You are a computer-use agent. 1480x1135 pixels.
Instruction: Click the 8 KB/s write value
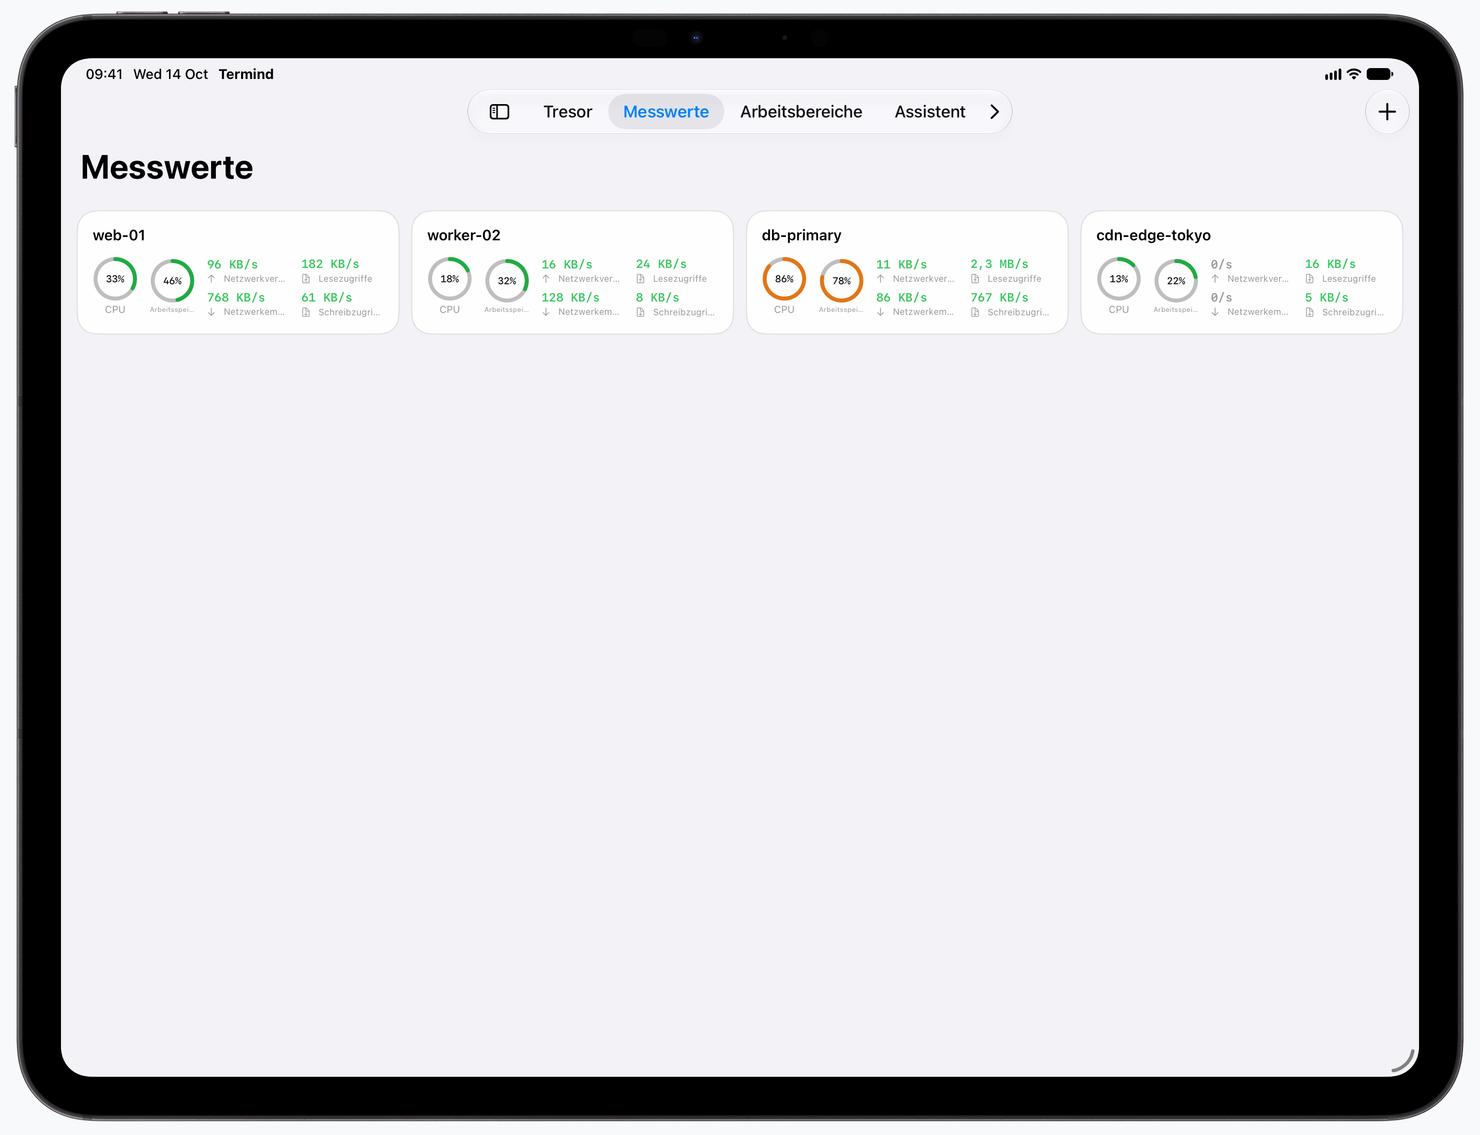click(x=658, y=297)
